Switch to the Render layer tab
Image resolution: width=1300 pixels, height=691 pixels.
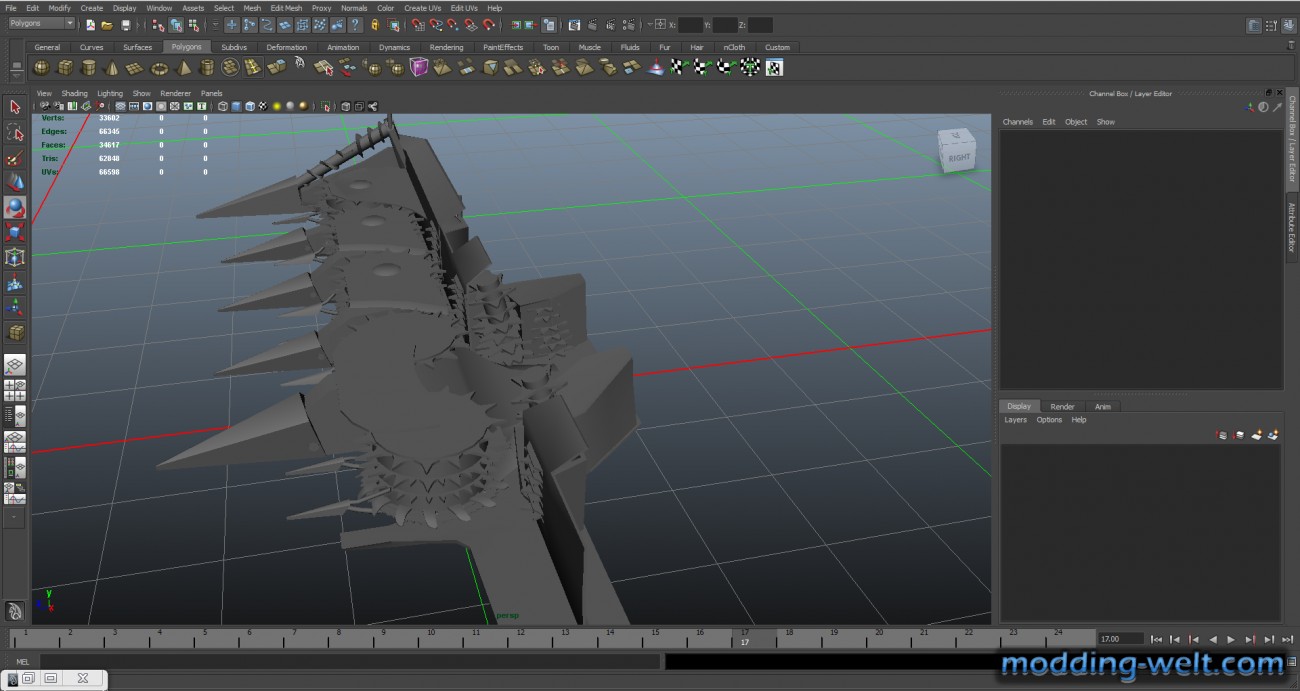pos(1062,407)
